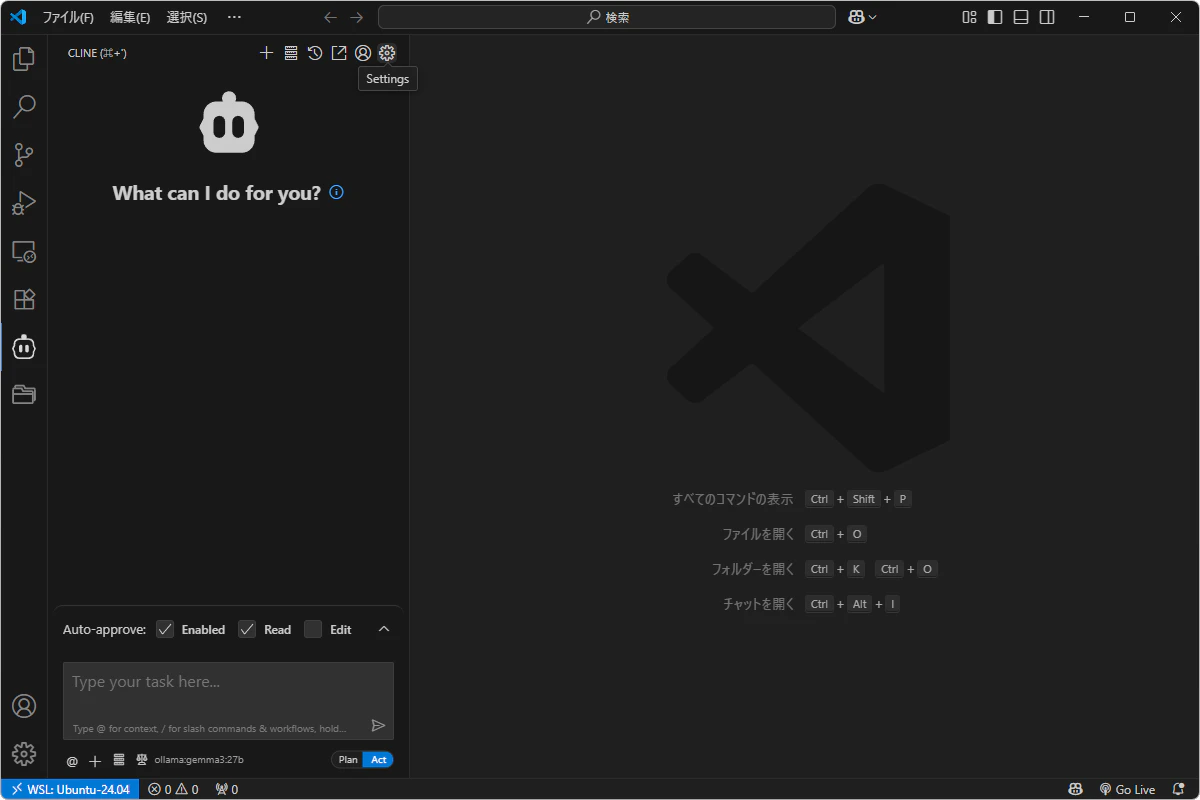Screen dimensions: 1200x800
Task: Toggle Auto-approve Enabled checkbox
Action: pos(165,629)
